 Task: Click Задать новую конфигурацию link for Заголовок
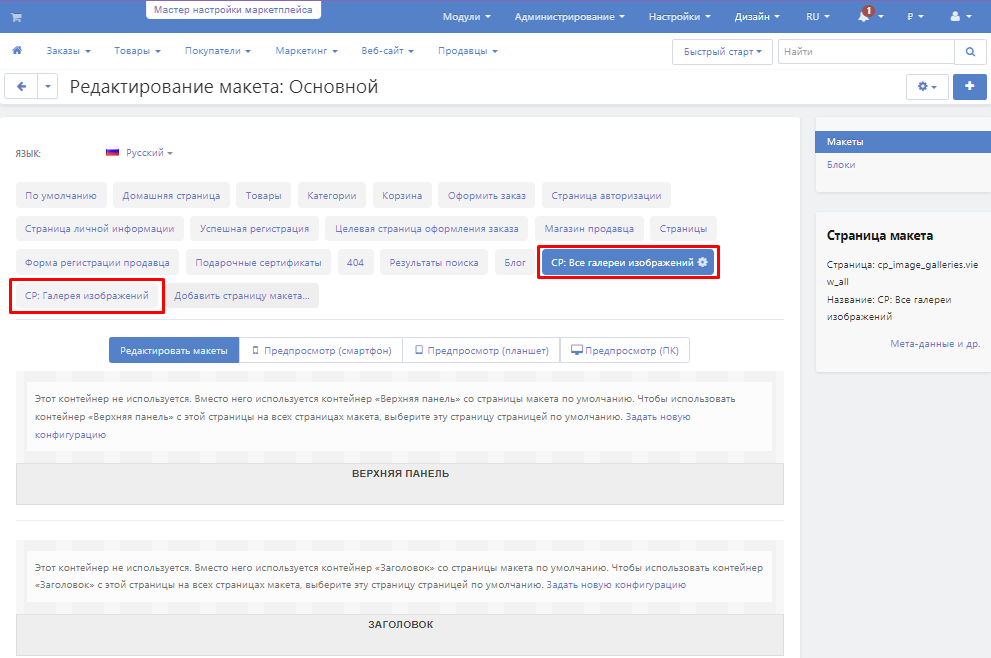pos(616,585)
